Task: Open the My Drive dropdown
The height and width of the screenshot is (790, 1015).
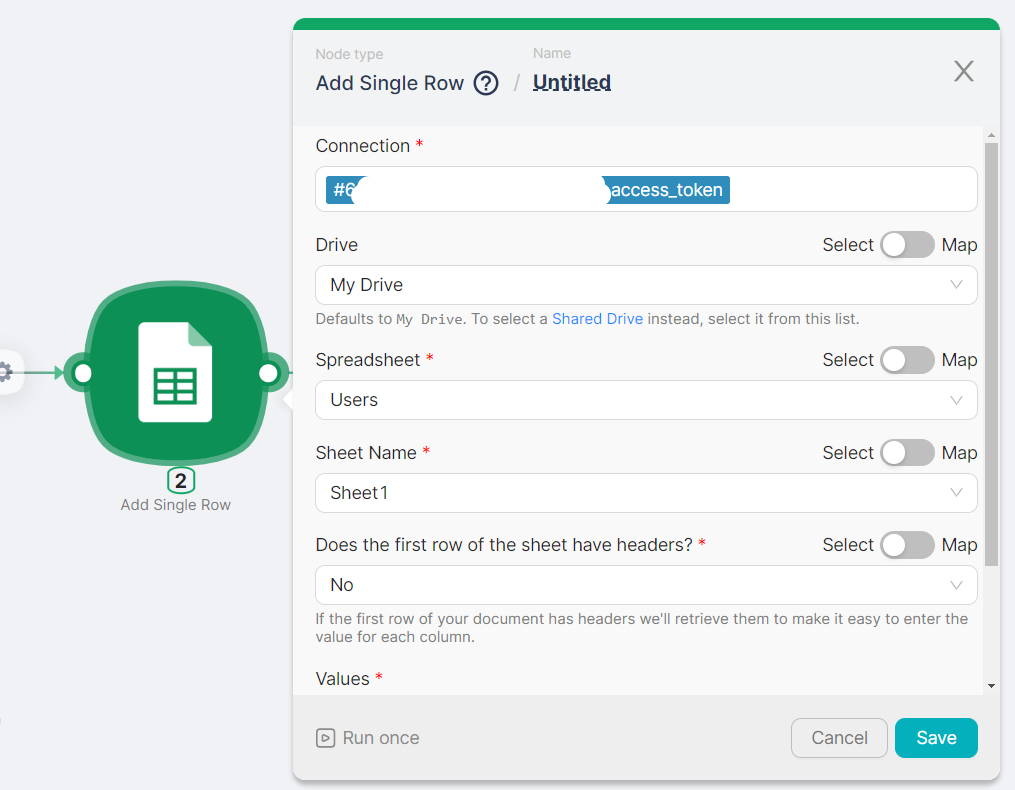Action: (645, 285)
